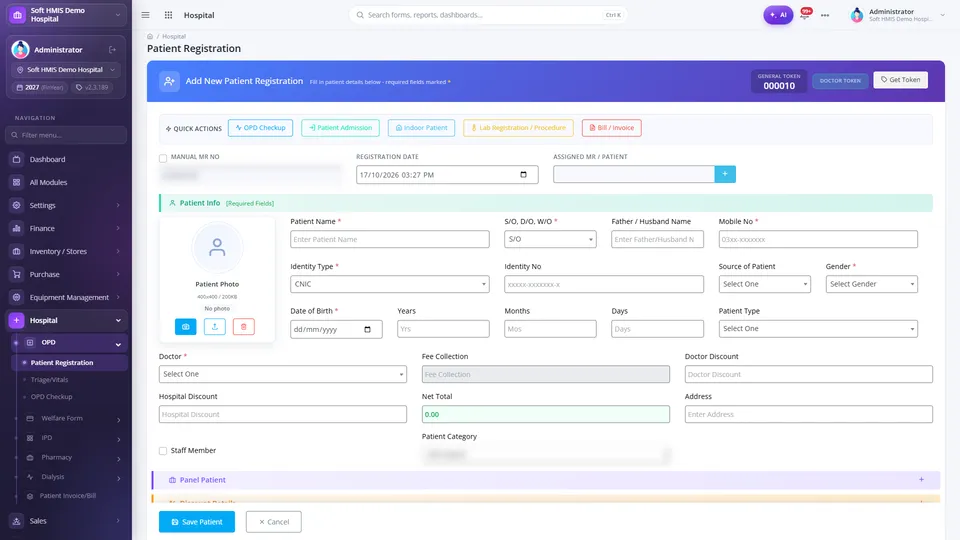Click the sidebar Filter menu field
The height and width of the screenshot is (540, 960).
(x=66, y=135)
